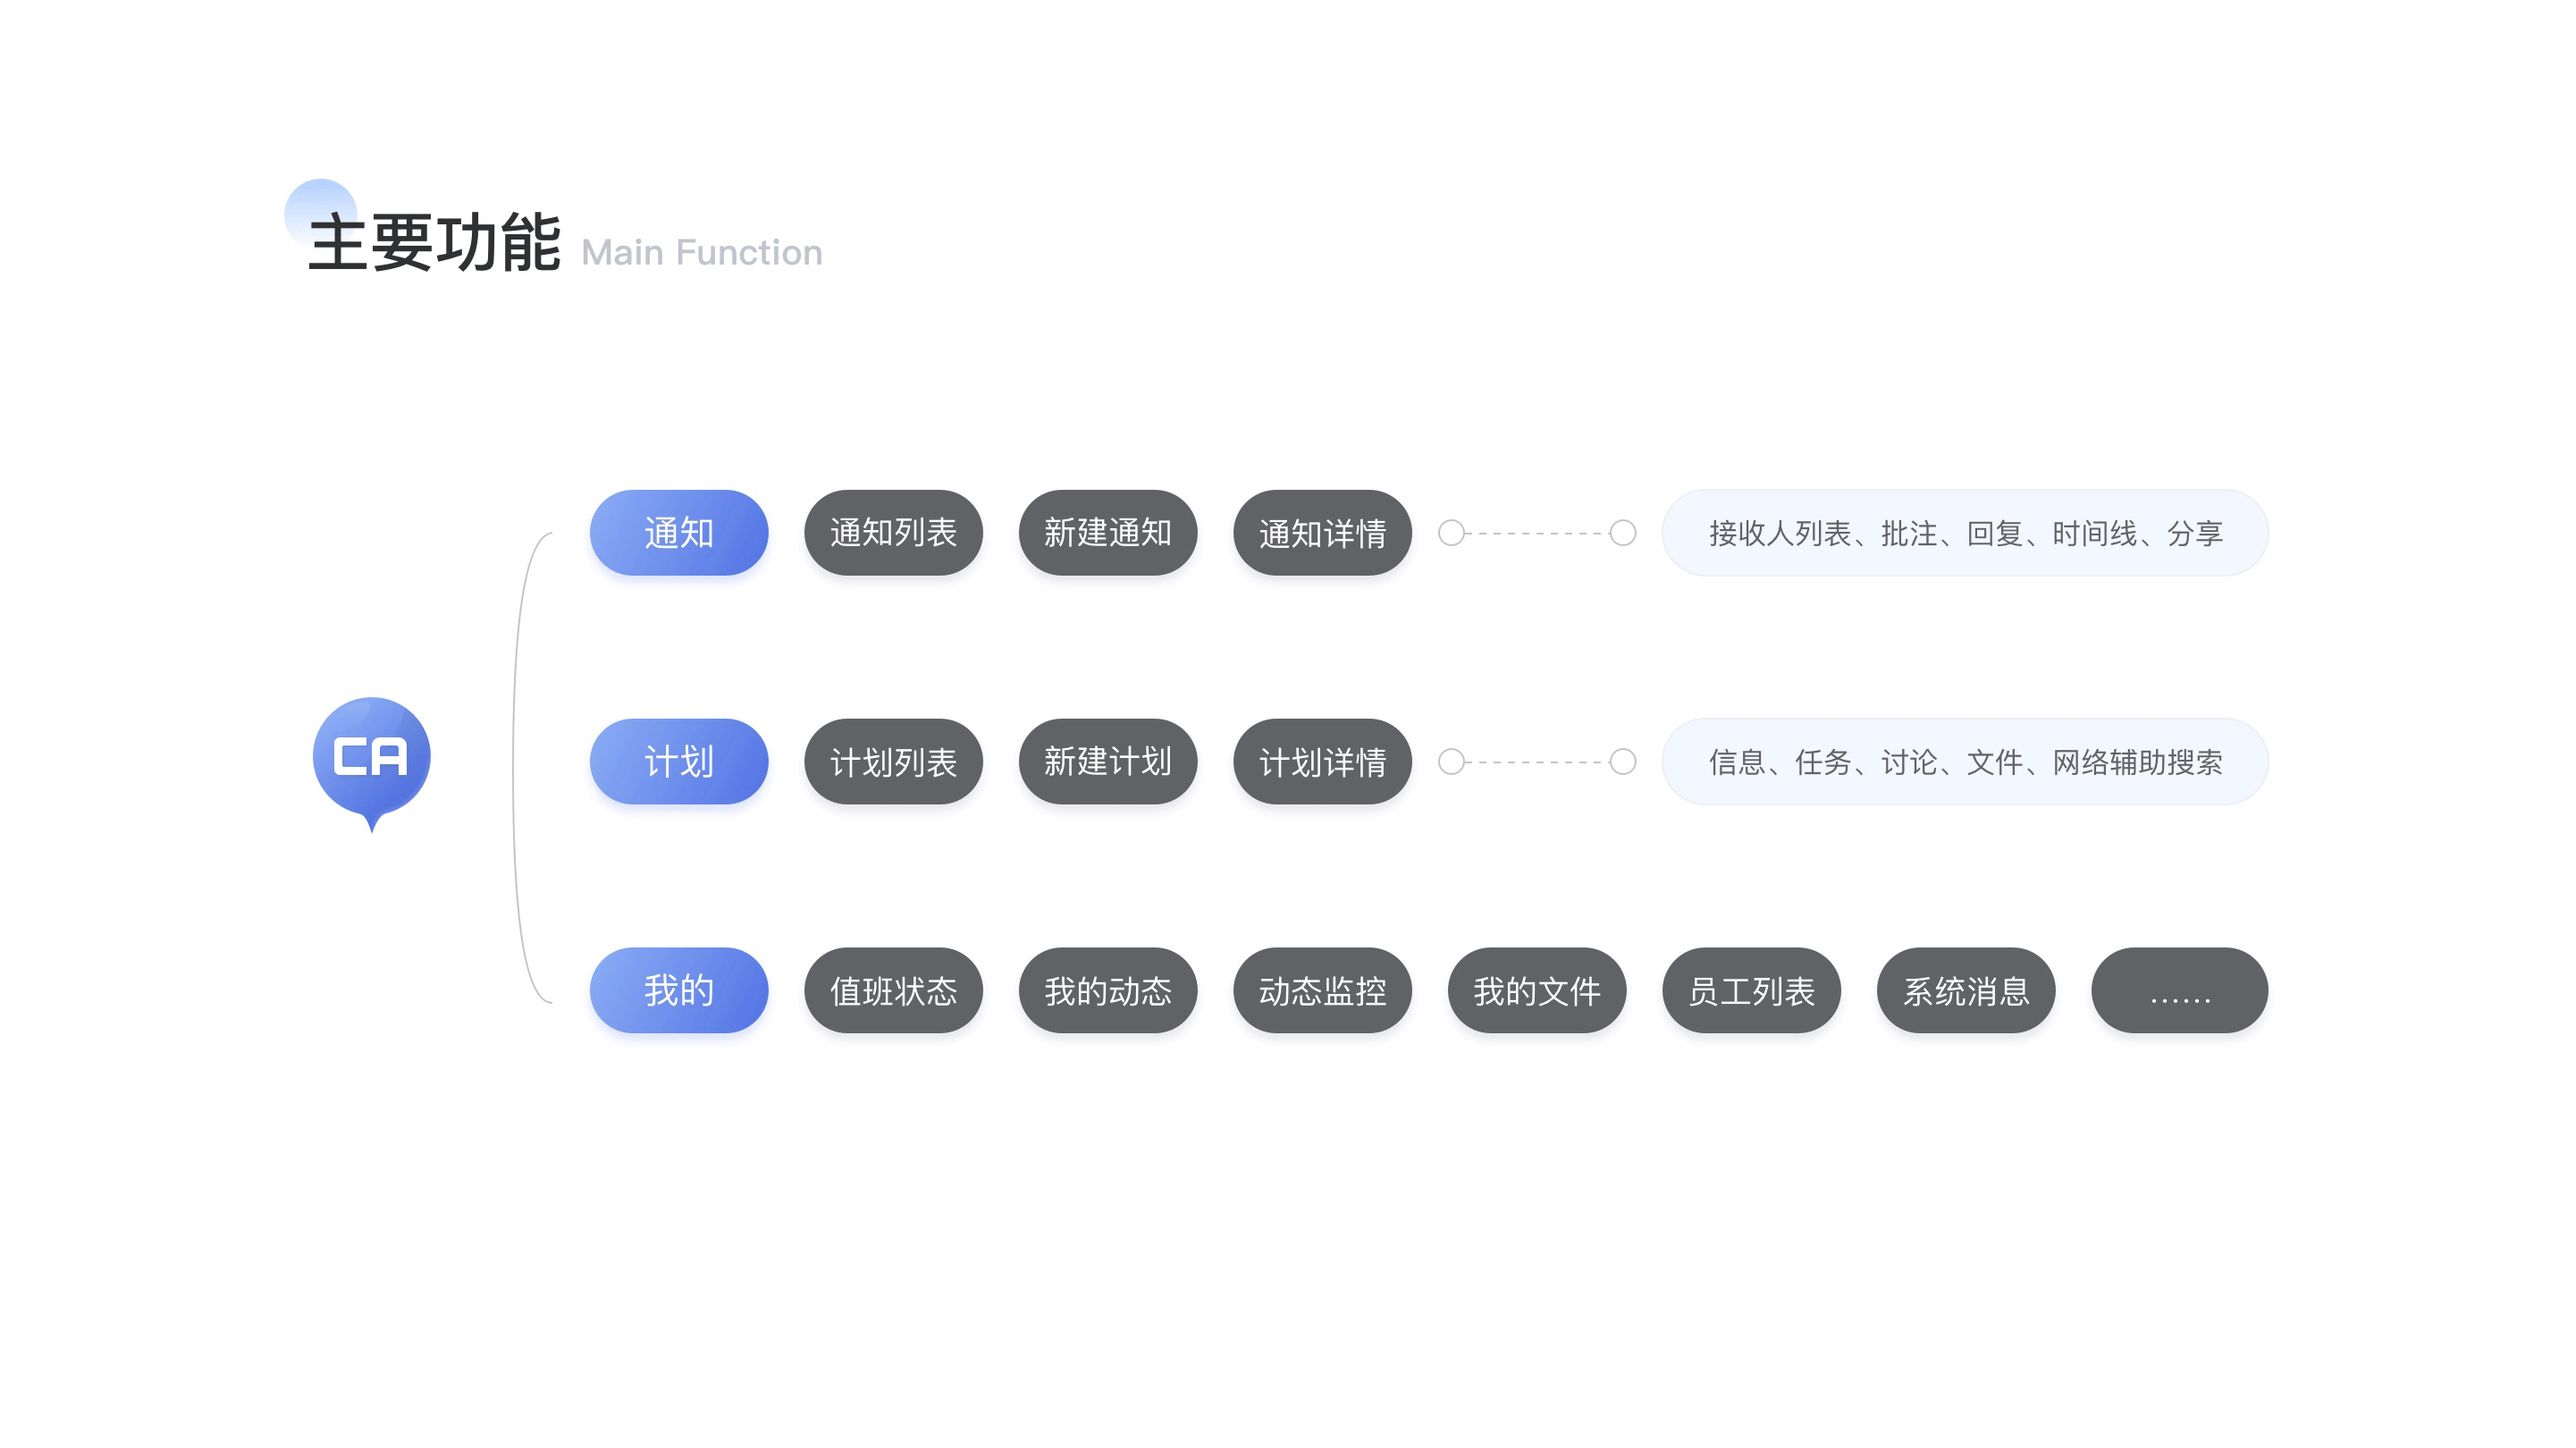This screenshot has width=2576, height=1448.
Task: Open the 系统消息 pill
Action: point(1965,990)
